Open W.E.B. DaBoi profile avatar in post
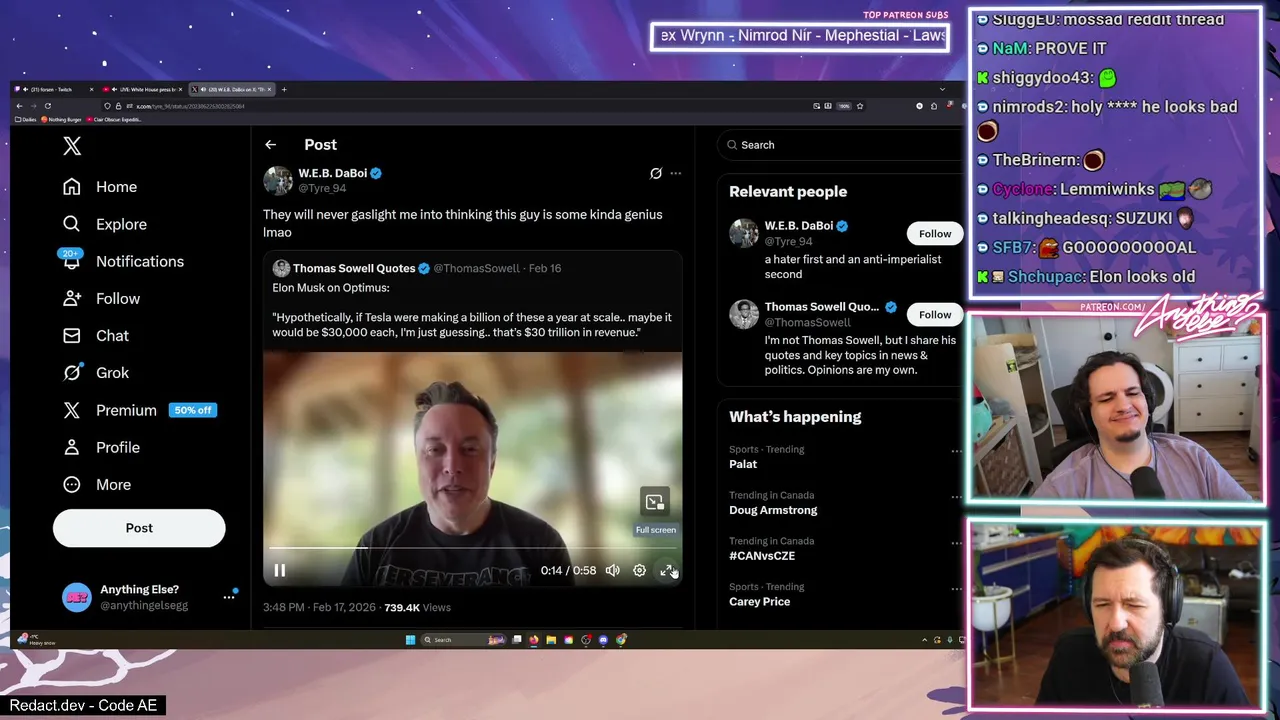The width and height of the screenshot is (1280, 720). (x=277, y=180)
